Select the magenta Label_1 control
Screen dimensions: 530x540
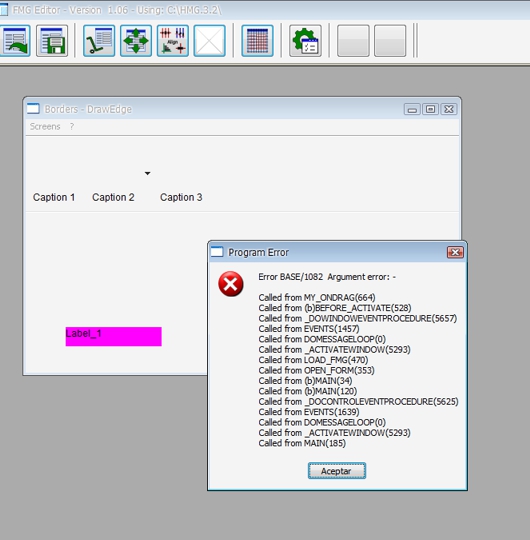pyautogui.click(x=114, y=336)
